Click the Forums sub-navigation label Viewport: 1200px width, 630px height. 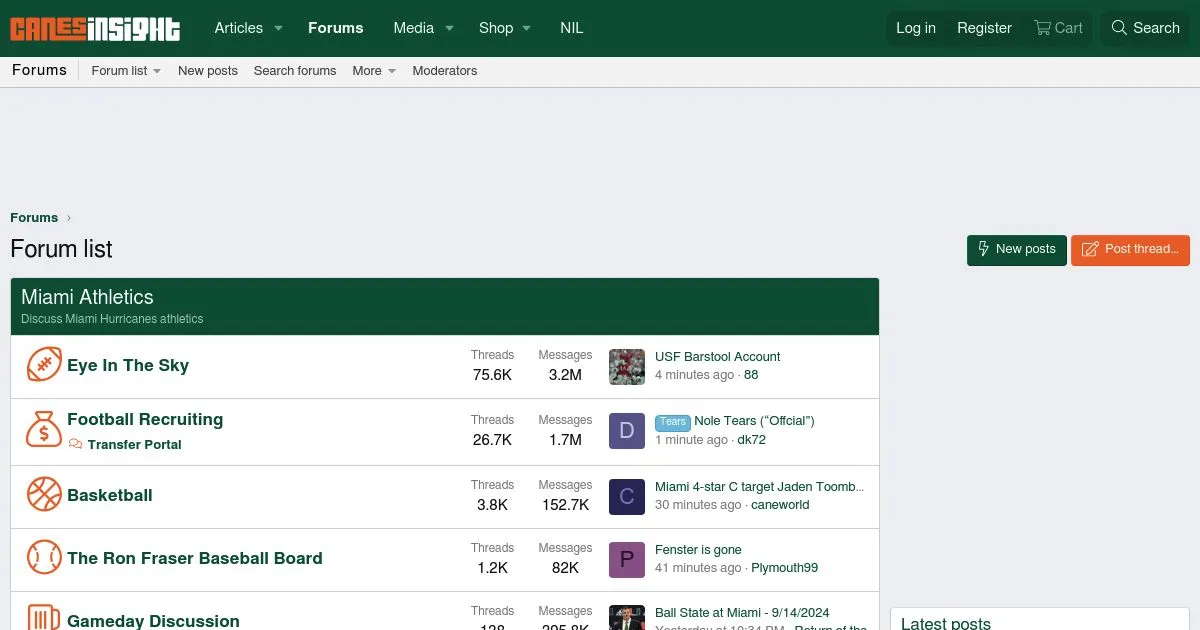39,70
